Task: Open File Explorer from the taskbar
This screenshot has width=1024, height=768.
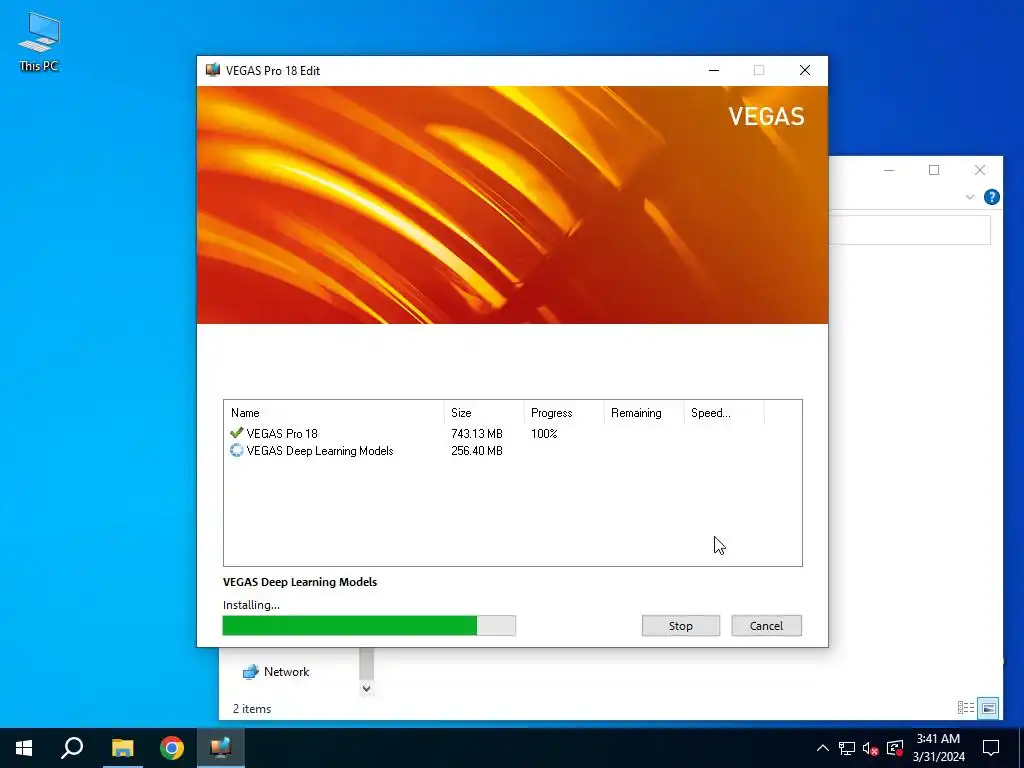Action: coord(122,748)
